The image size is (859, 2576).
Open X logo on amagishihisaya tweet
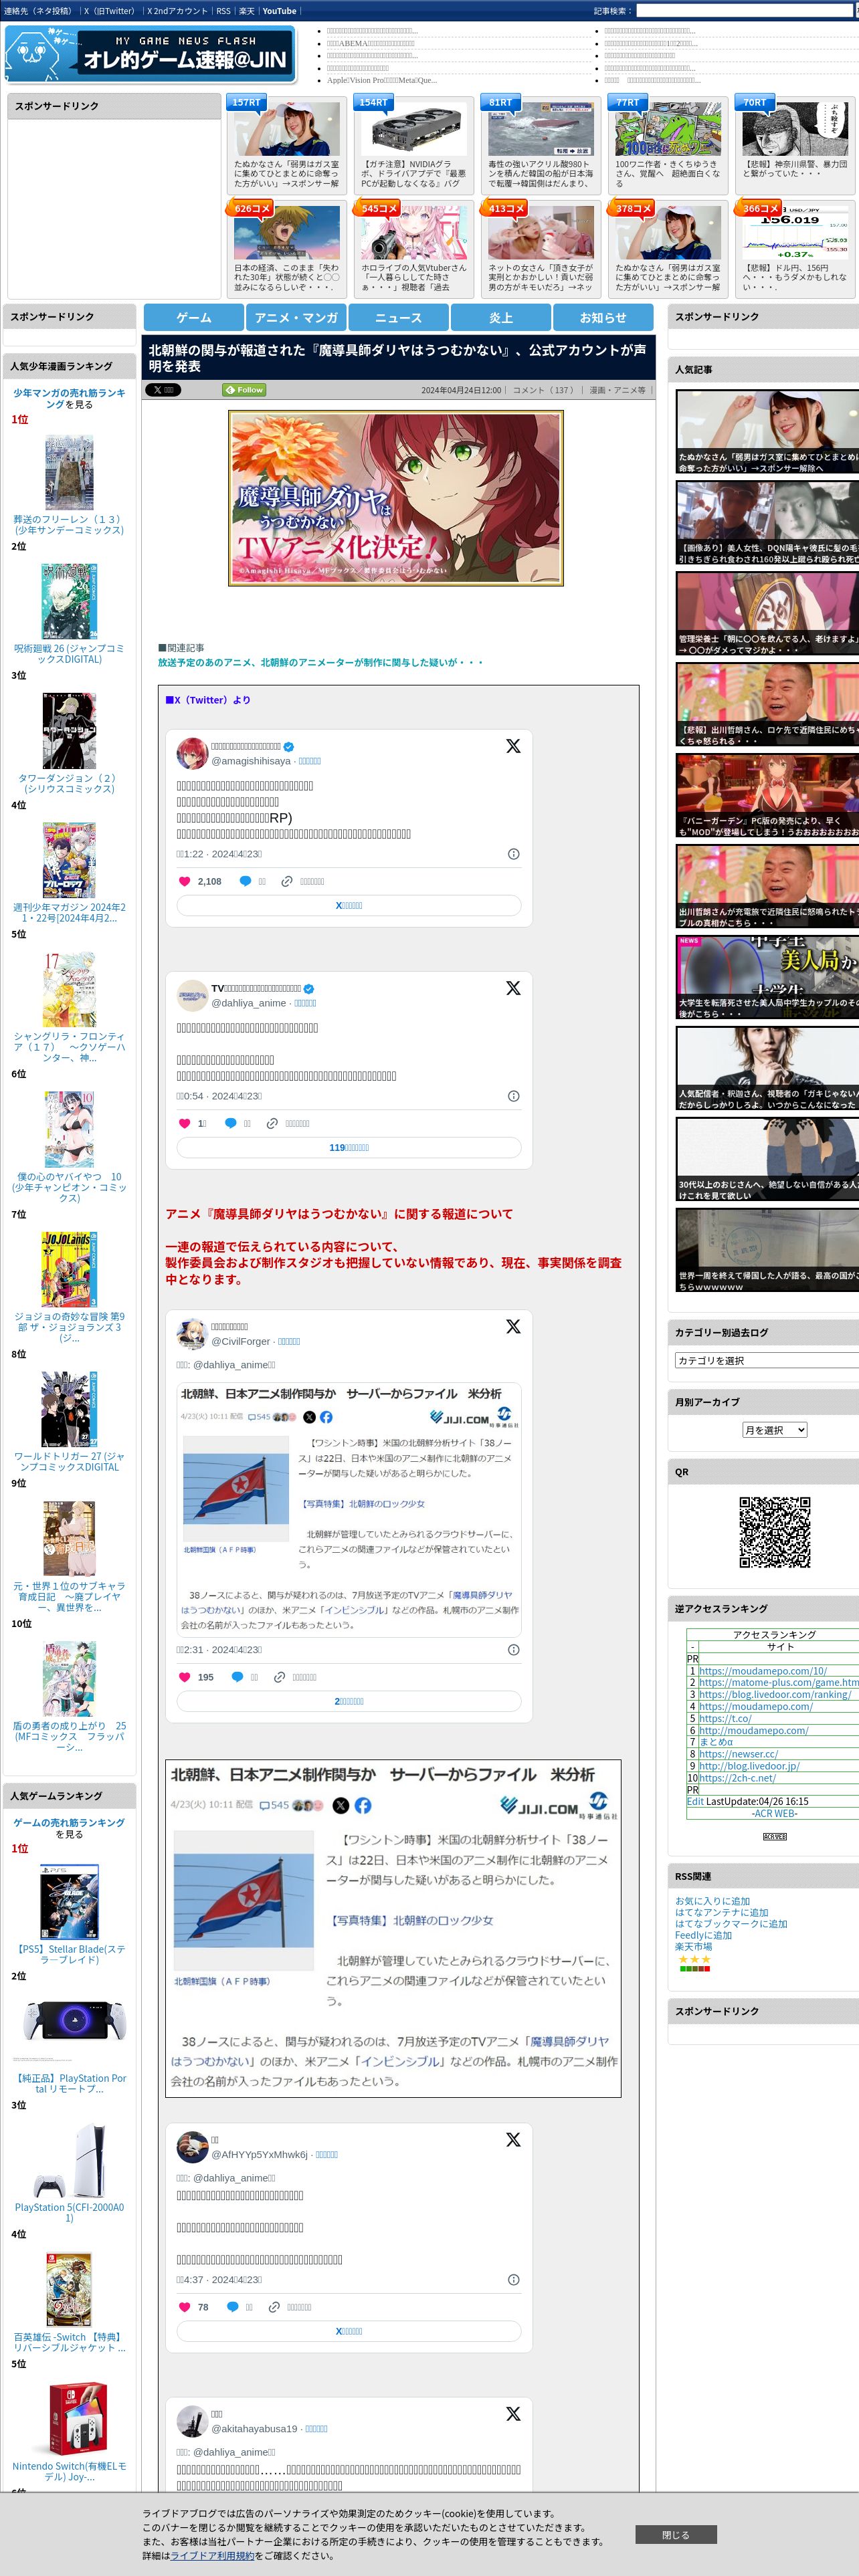click(x=513, y=746)
